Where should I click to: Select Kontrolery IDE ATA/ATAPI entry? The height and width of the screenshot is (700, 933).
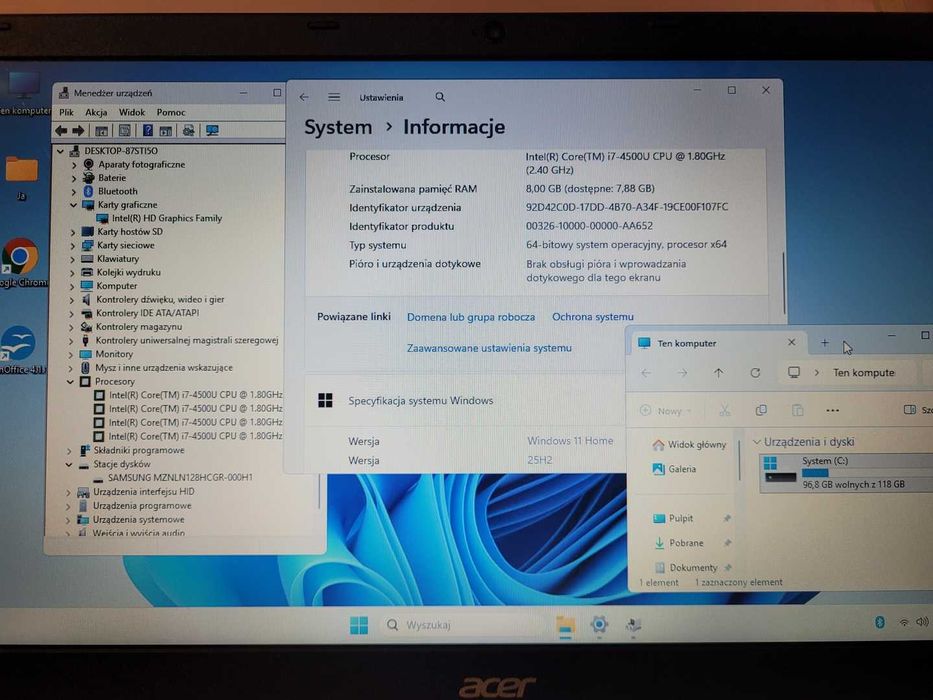[148, 313]
